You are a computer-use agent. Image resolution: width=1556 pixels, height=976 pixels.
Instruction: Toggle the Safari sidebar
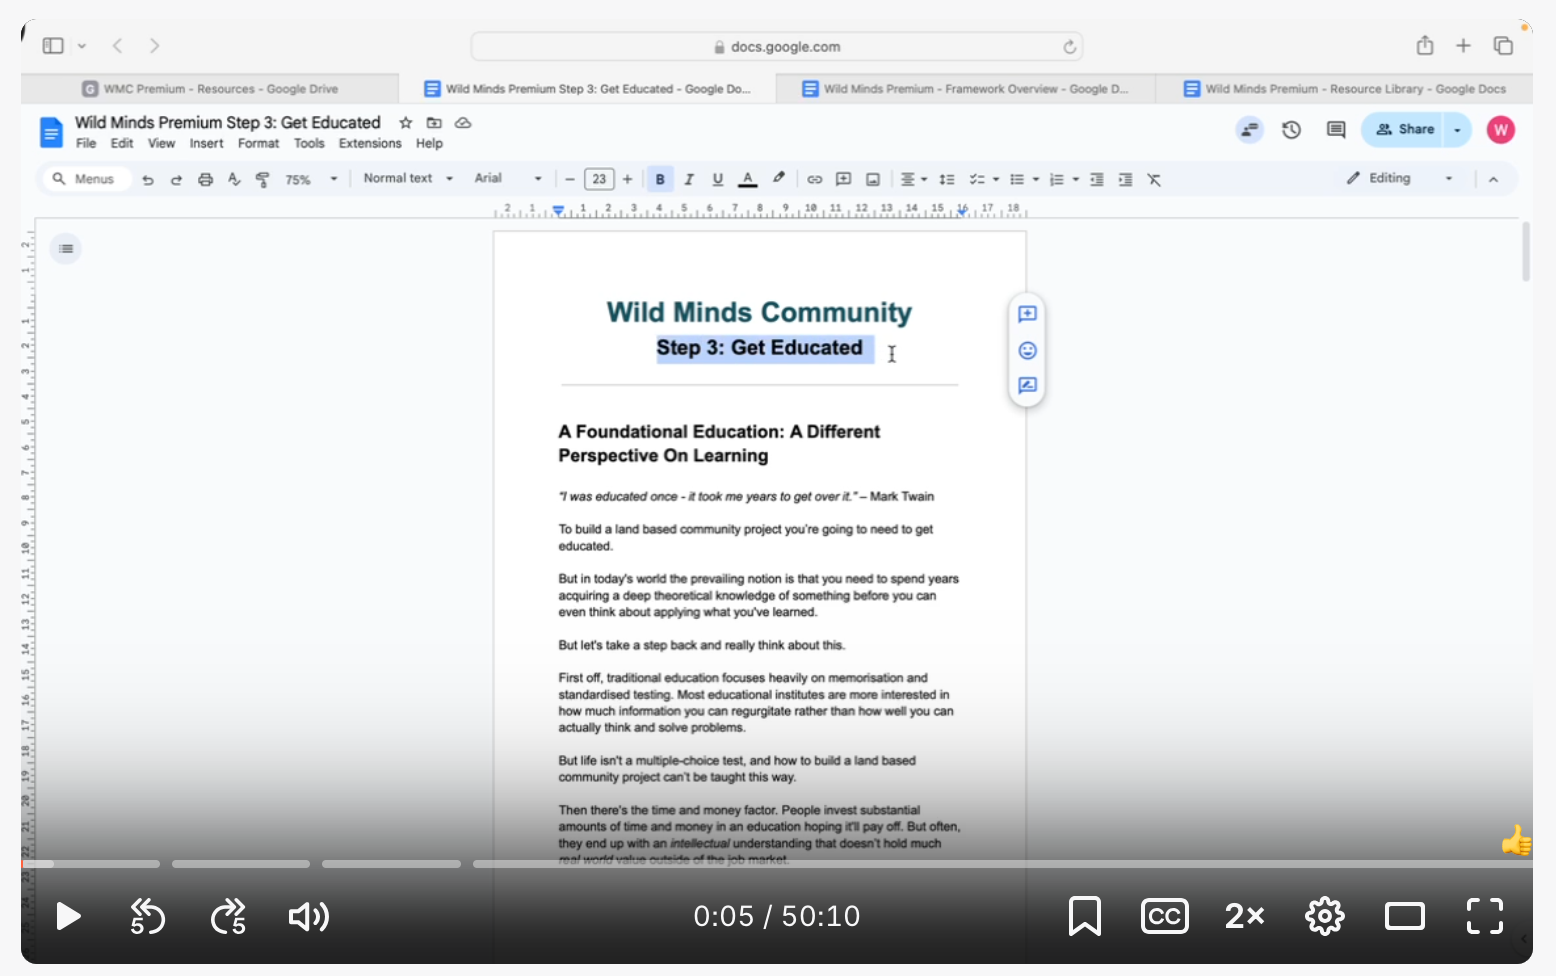pyautogui.click(x=53, y=46)
